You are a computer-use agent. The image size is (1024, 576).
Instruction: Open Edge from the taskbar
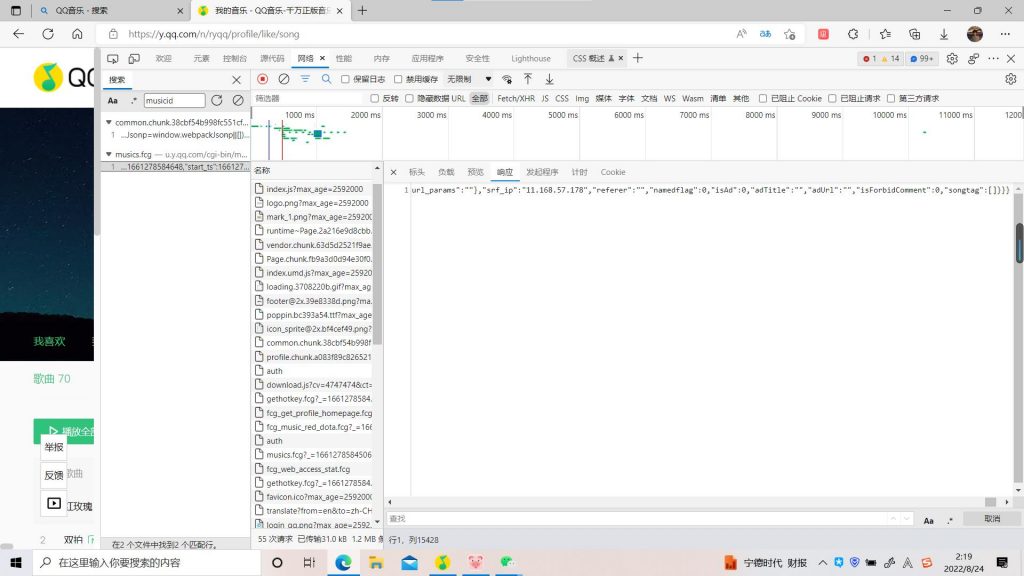(x=344, y=562)
